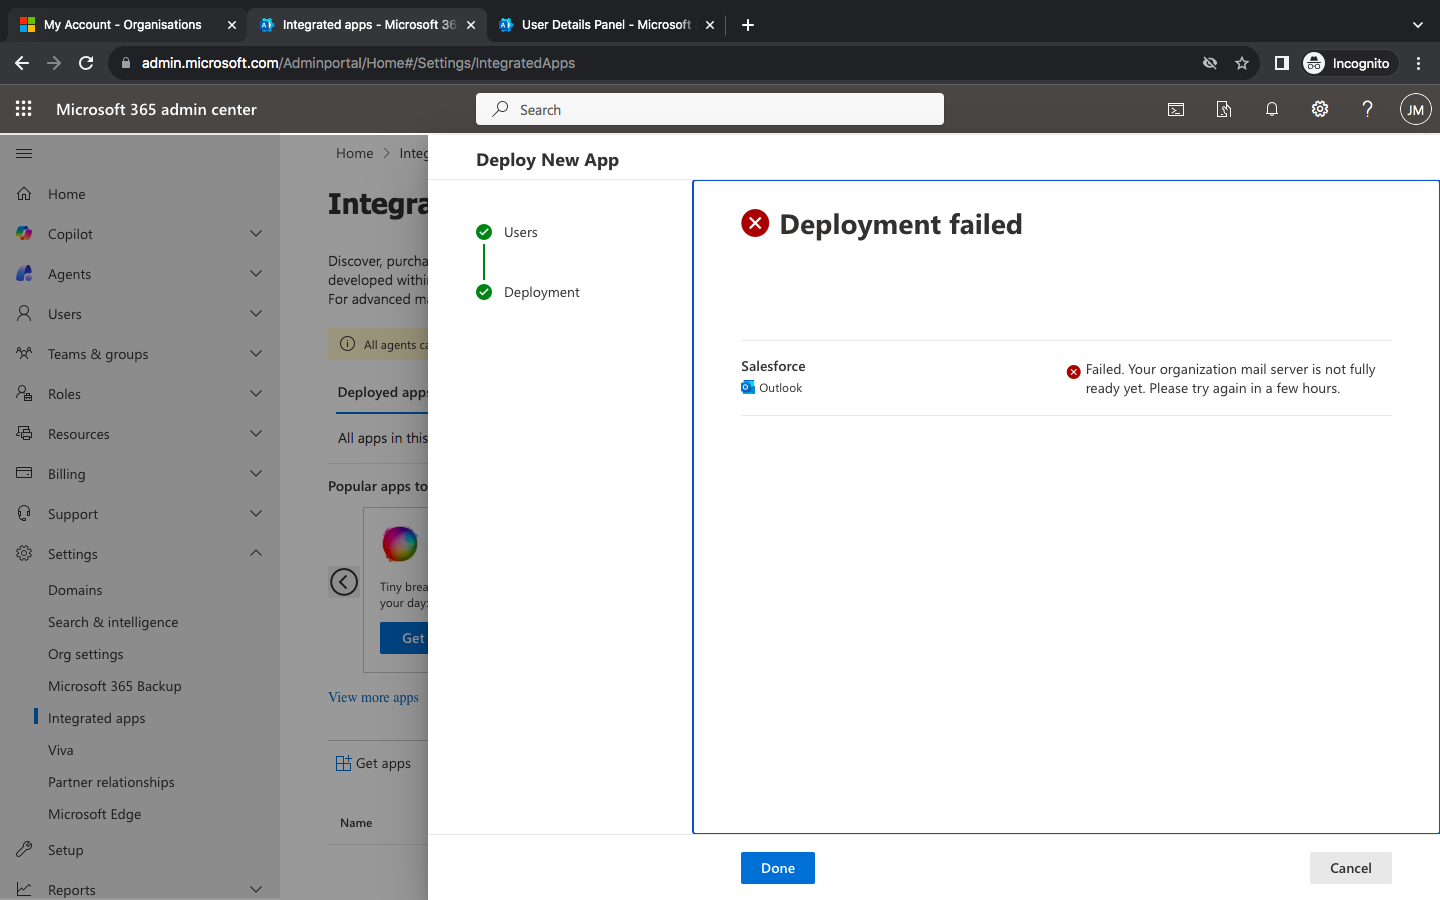The height and width of the screenshot is (900, 1440).
Task: Open Viva under Settings
Action: 61,750
